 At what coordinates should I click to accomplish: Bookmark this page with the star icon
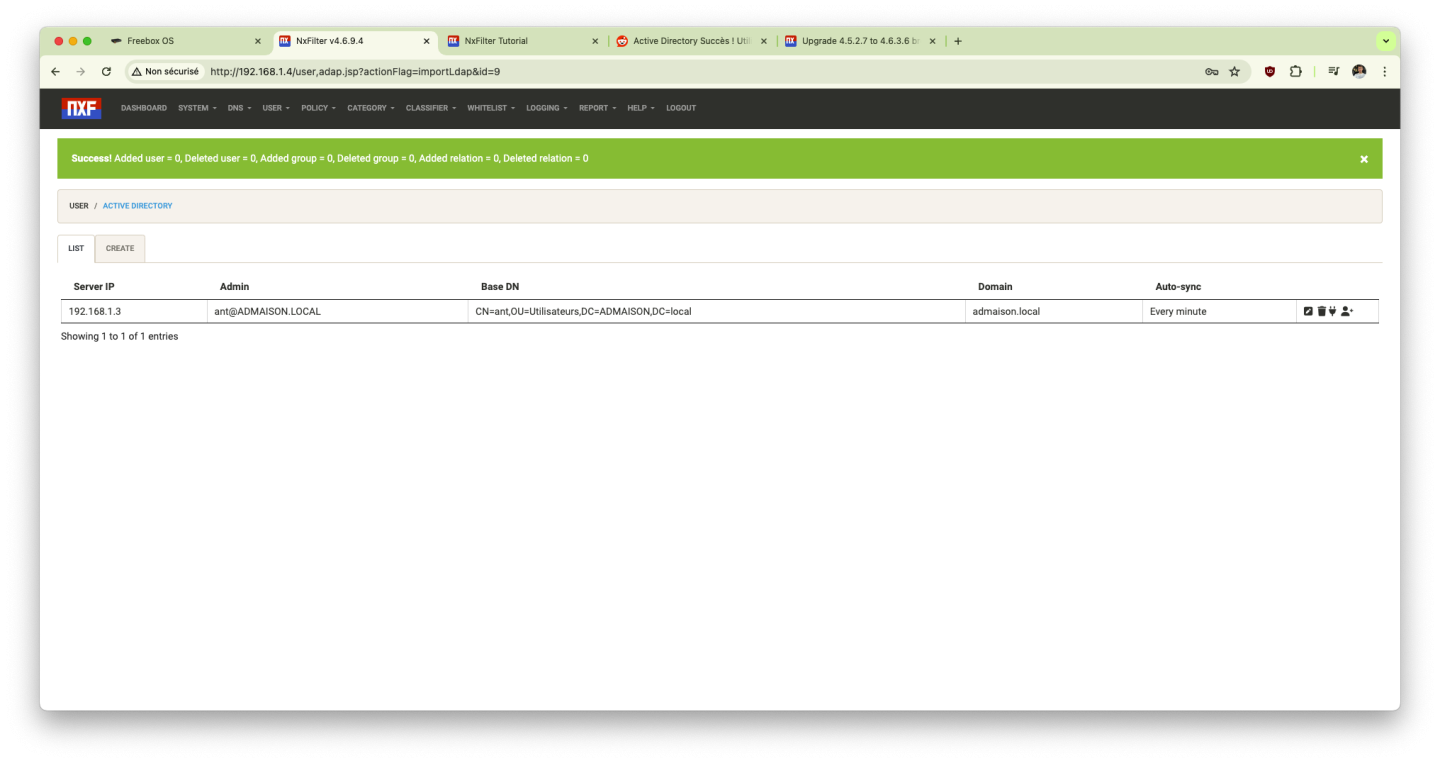(x=1234, y=72)
